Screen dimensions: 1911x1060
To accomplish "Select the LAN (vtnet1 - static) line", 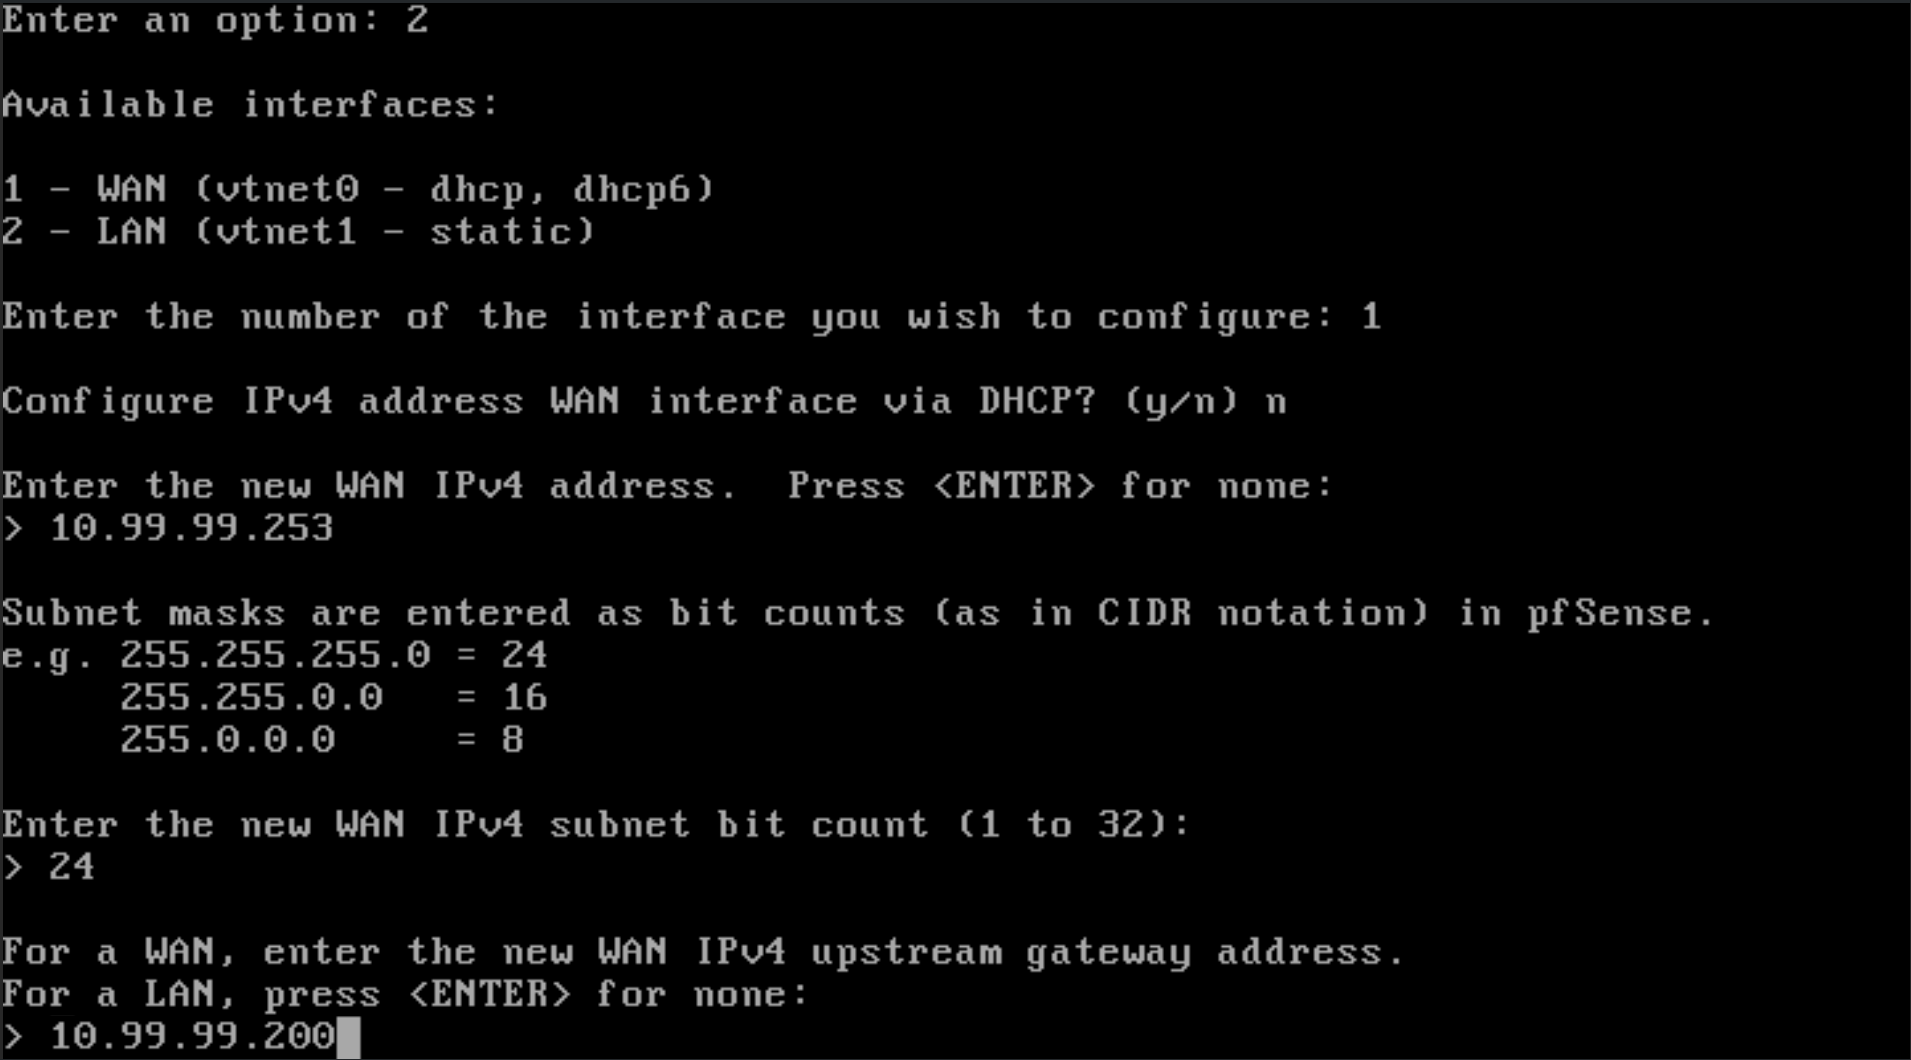I will 298,232.
